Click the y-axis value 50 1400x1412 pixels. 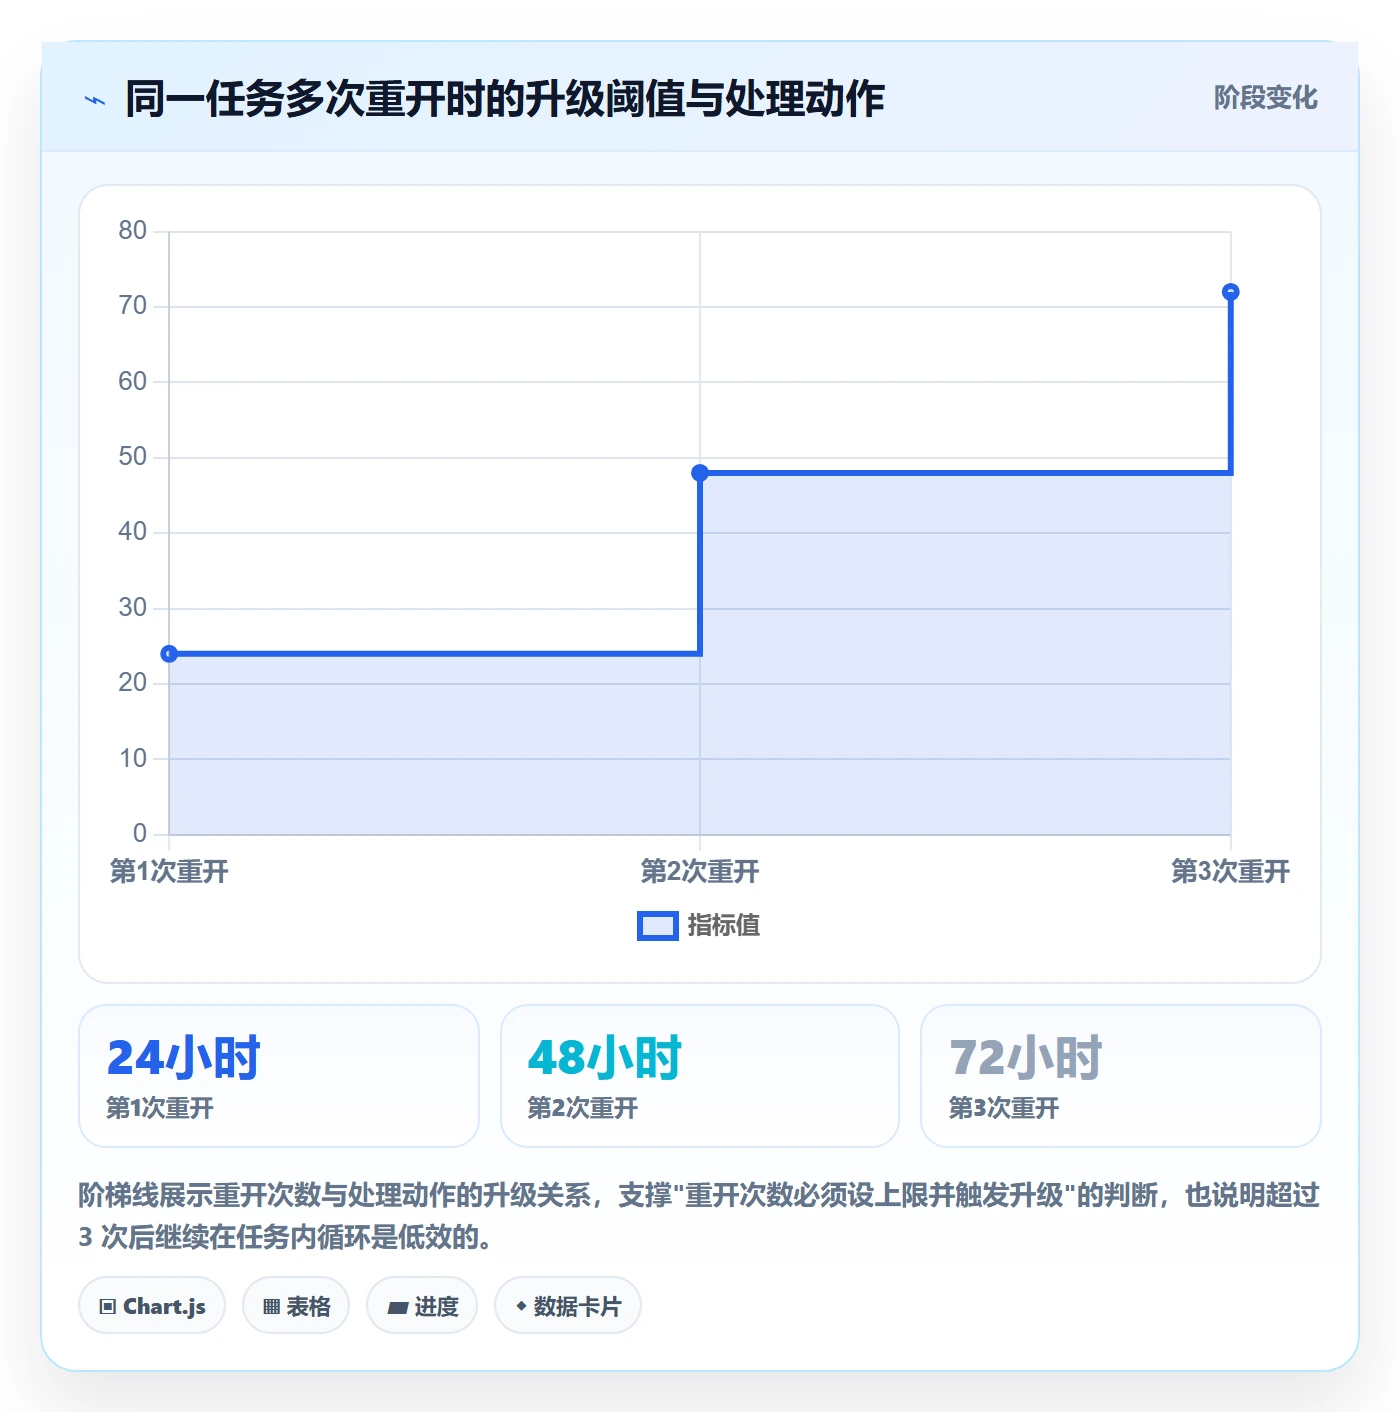coord(132,457)
